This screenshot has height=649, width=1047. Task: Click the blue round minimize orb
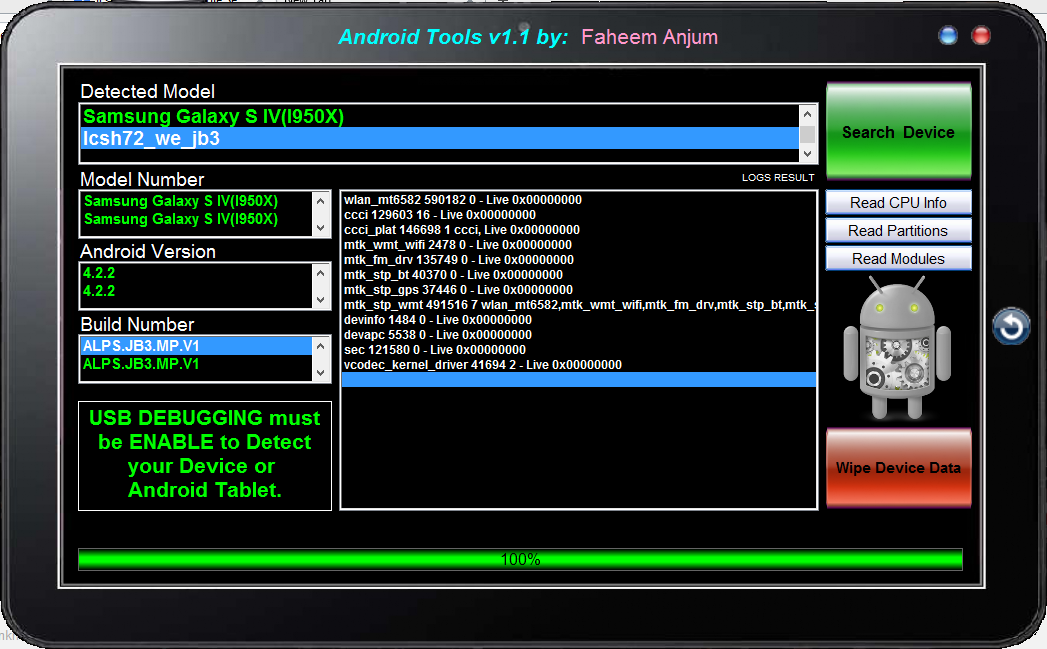(x=948, y=35)
